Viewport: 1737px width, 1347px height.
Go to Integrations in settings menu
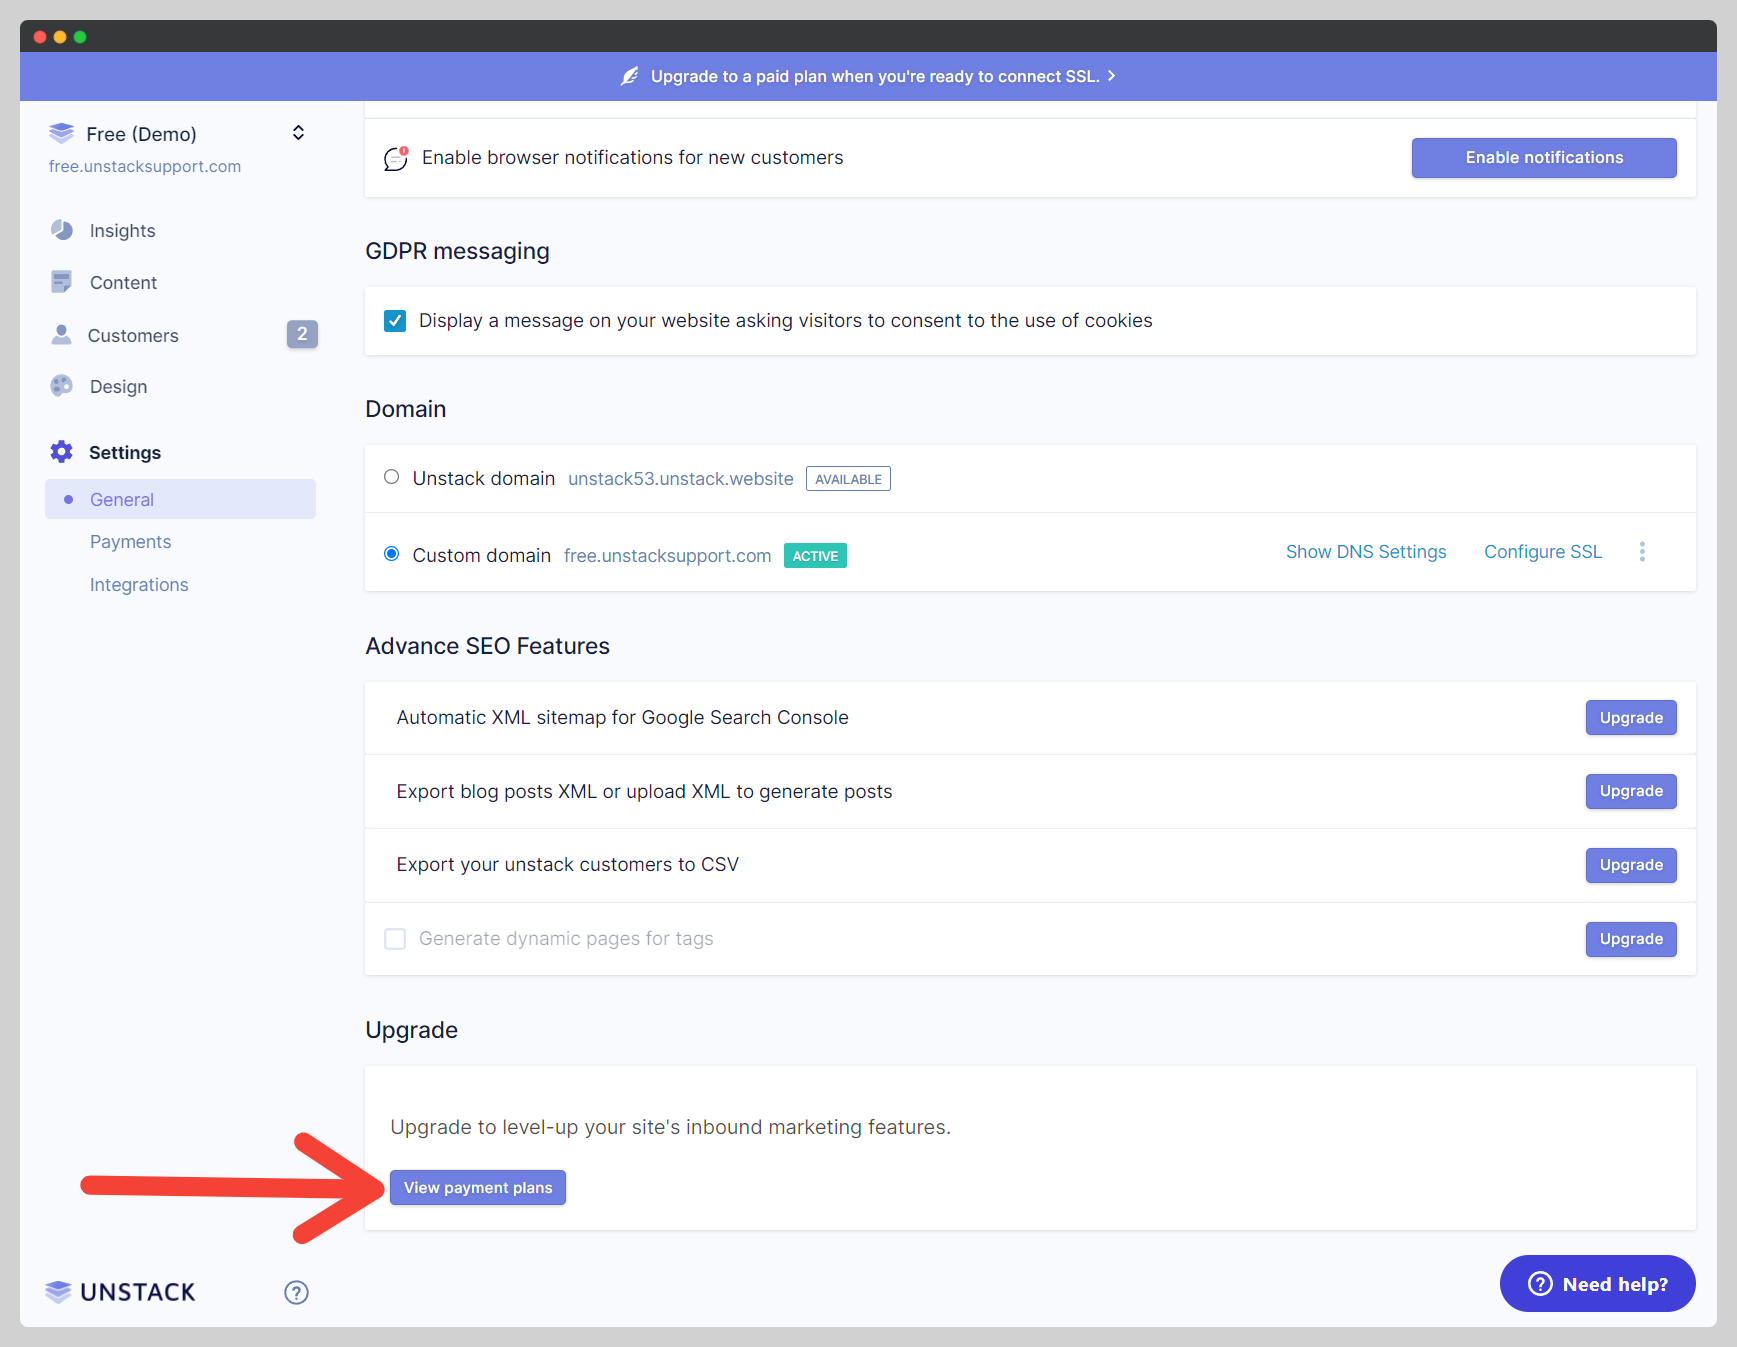coord(139,585)
